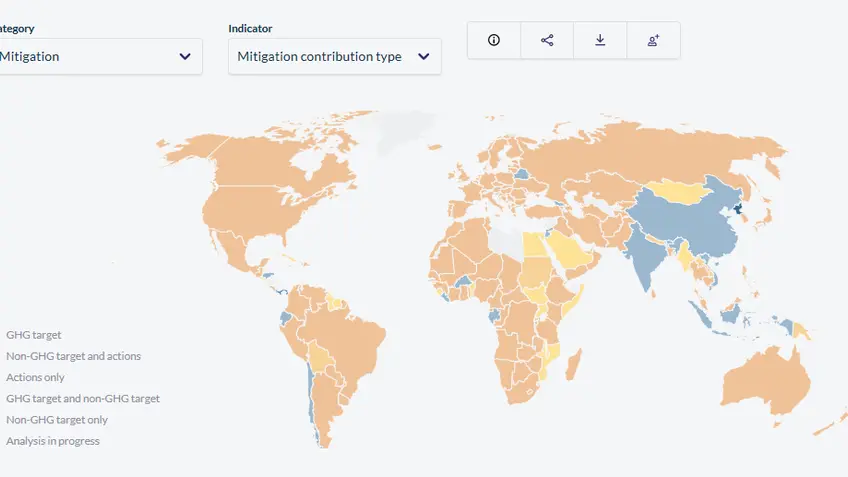Click India on the world map
The width and height of the screenshot is (848, 477).
(646, 254)
